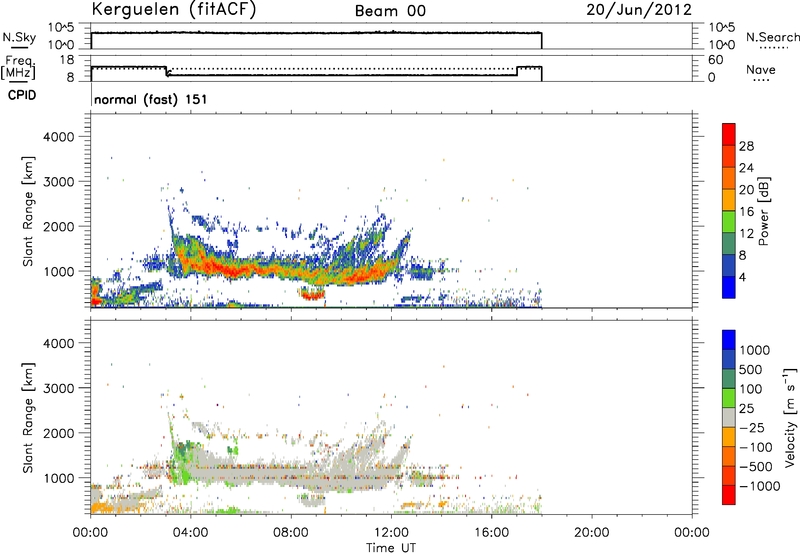Click the velocity panel 'Slant Range [km]' label
Screen dimensions: 800x554
click(x=28, y=418)
